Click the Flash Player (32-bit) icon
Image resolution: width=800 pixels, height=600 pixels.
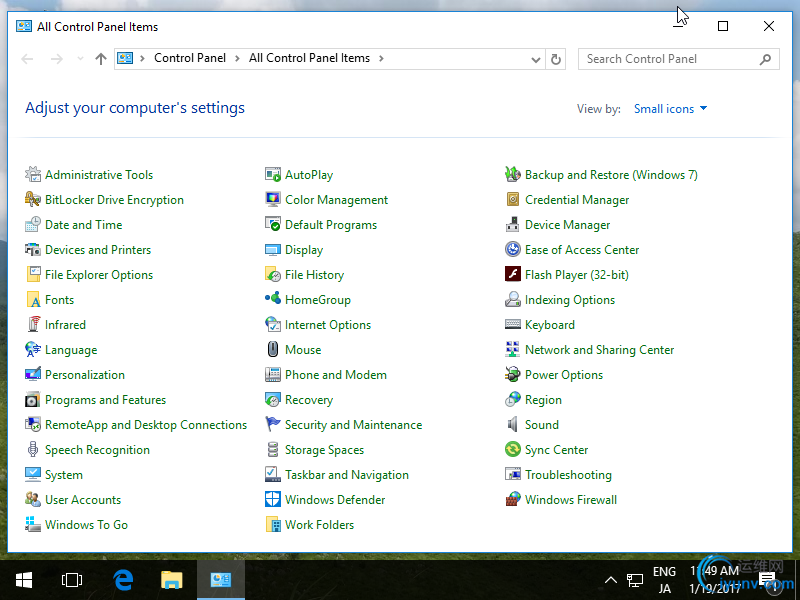pyautogui.click(x=513, y=274)
